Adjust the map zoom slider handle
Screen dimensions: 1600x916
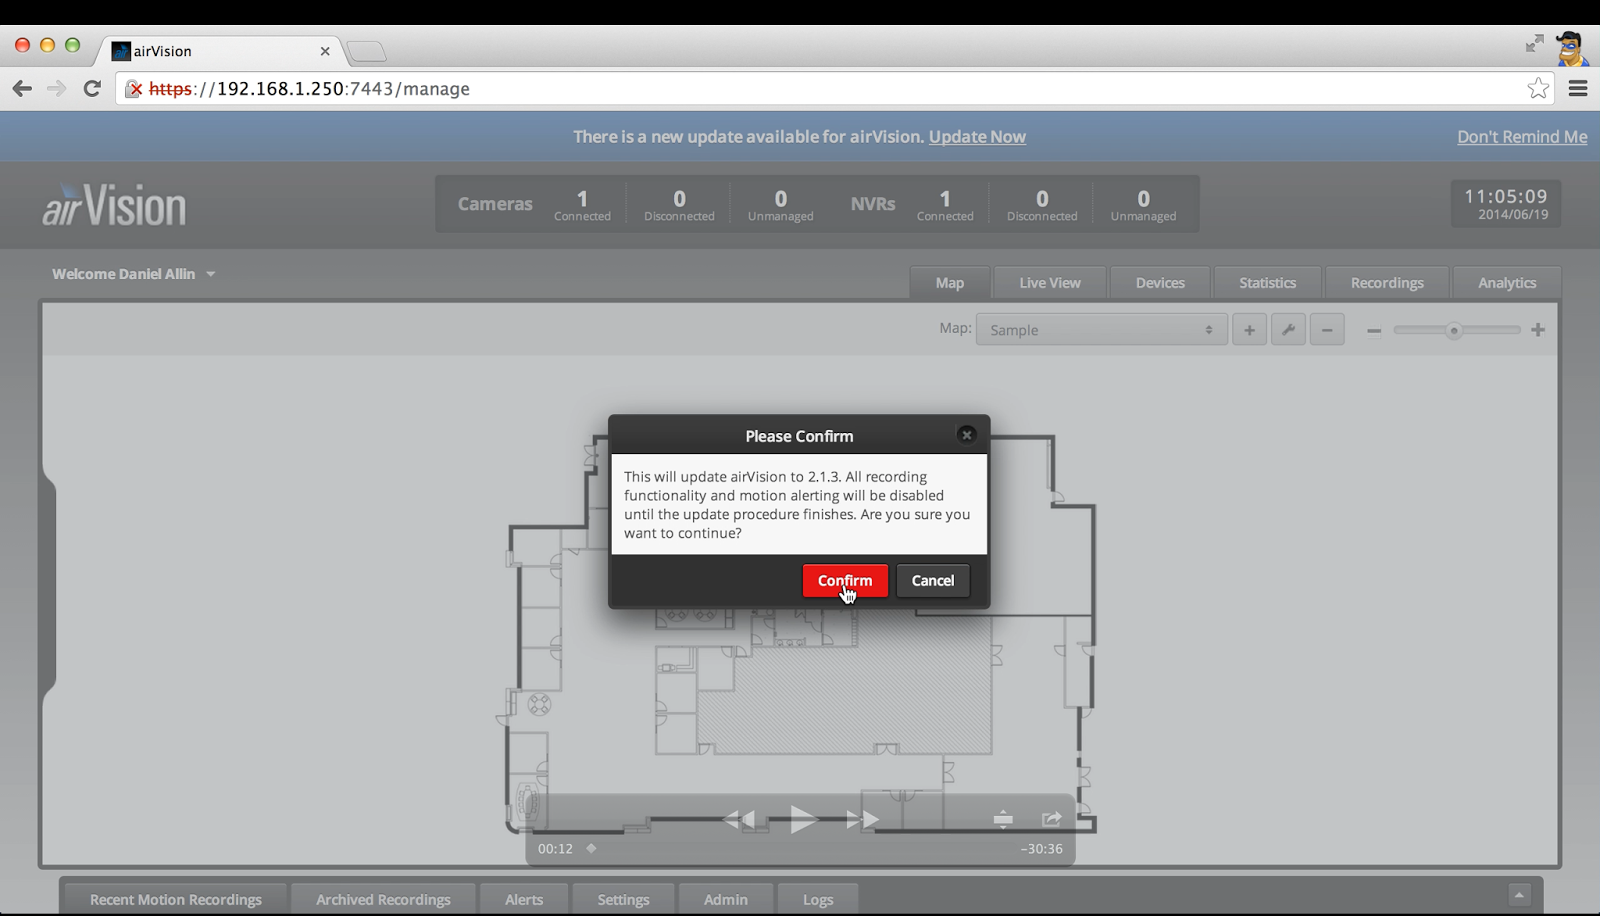[x=1454, y=330]
